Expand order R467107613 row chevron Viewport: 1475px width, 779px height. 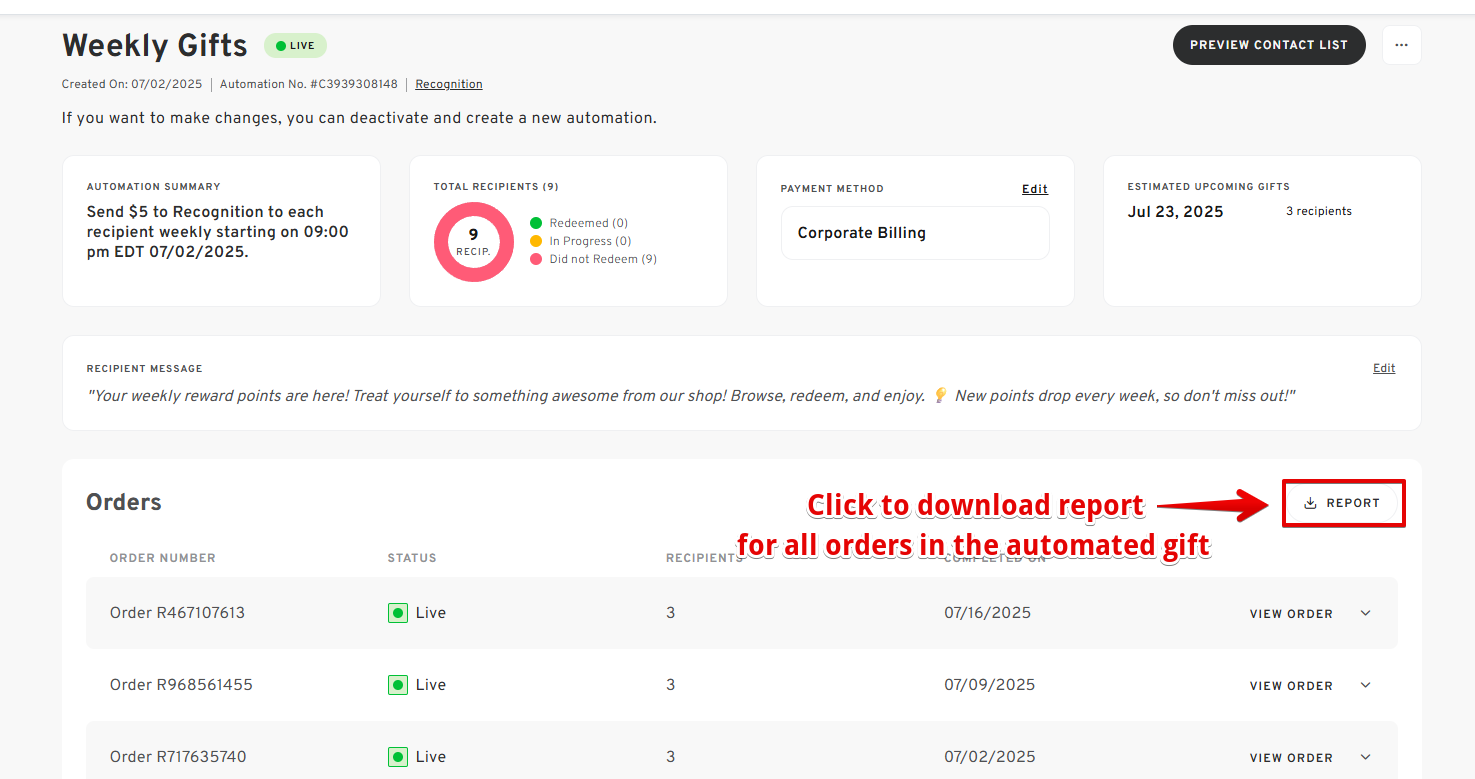[1366, 613]
